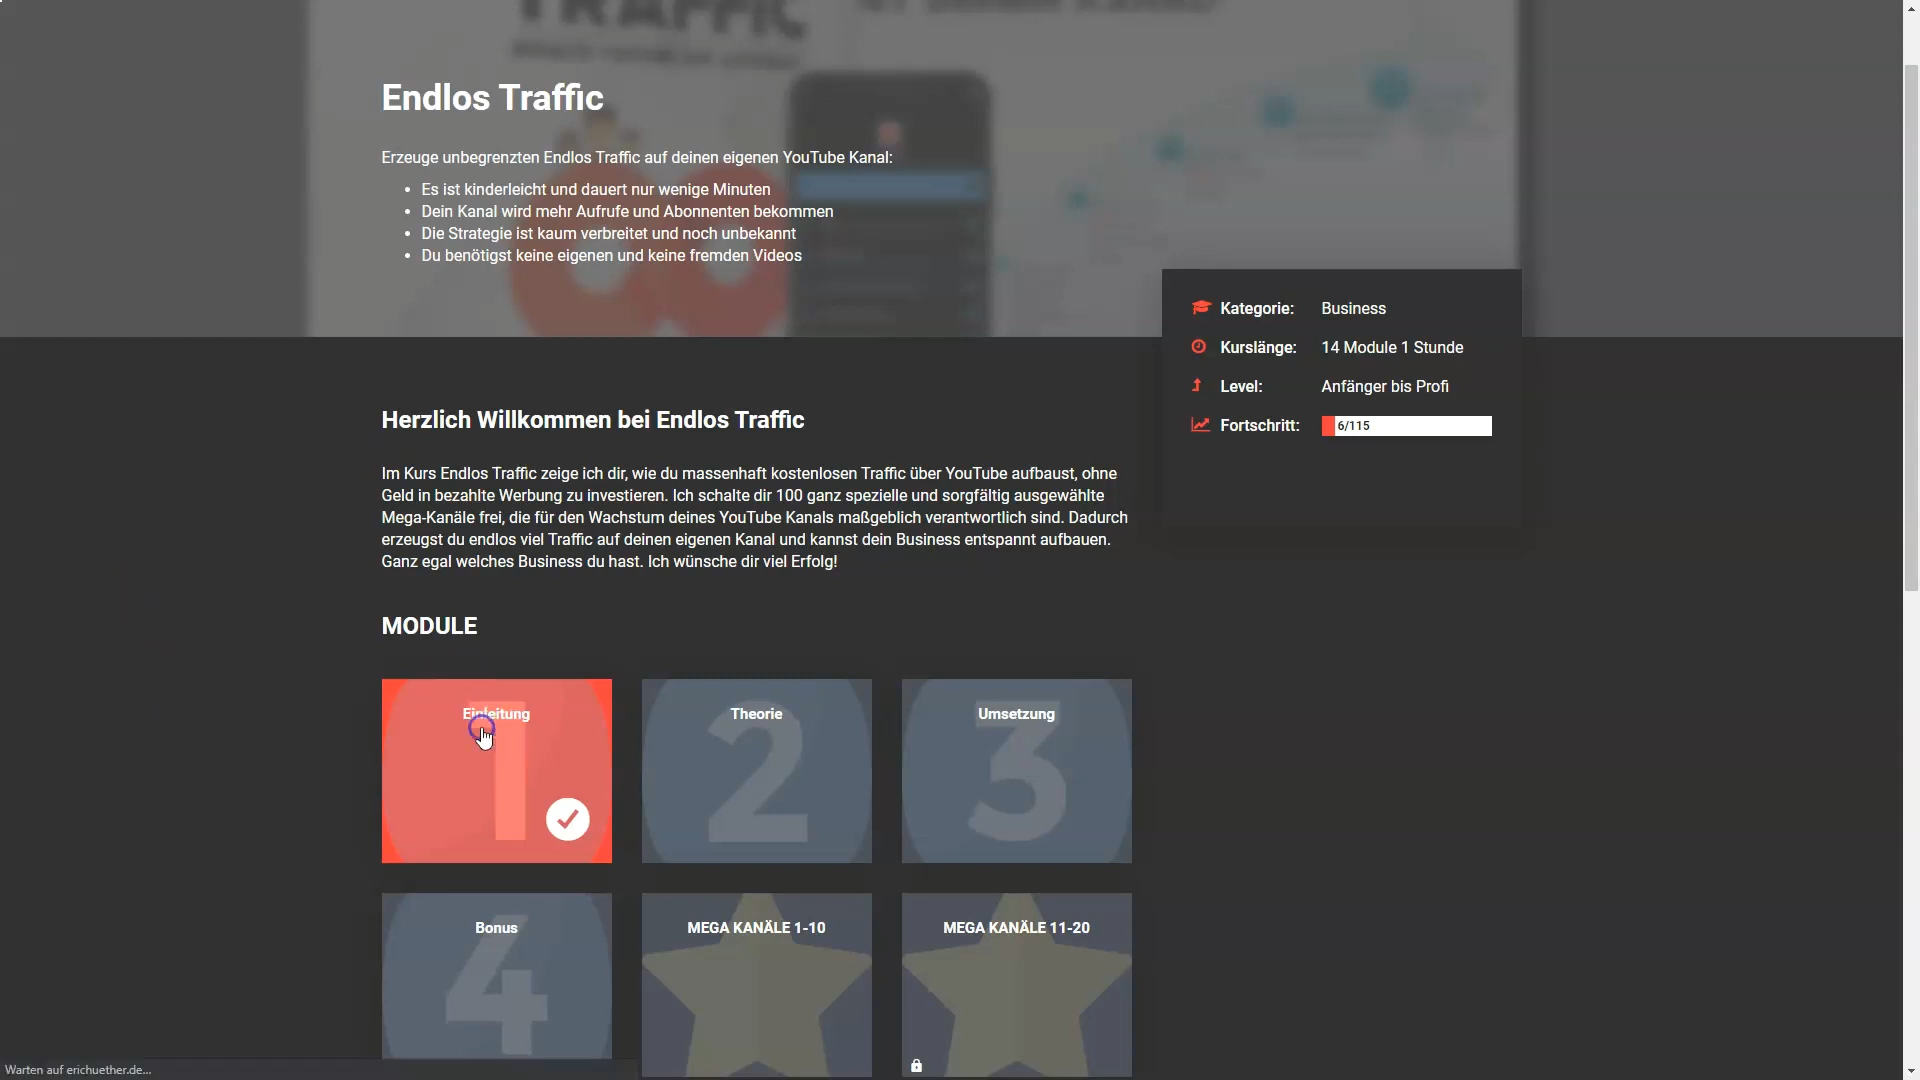Image resolution: width=1920 pixels, height=1080 pixels.
Task: Click the Level arrow icon
Action: tap(1196, 385)
